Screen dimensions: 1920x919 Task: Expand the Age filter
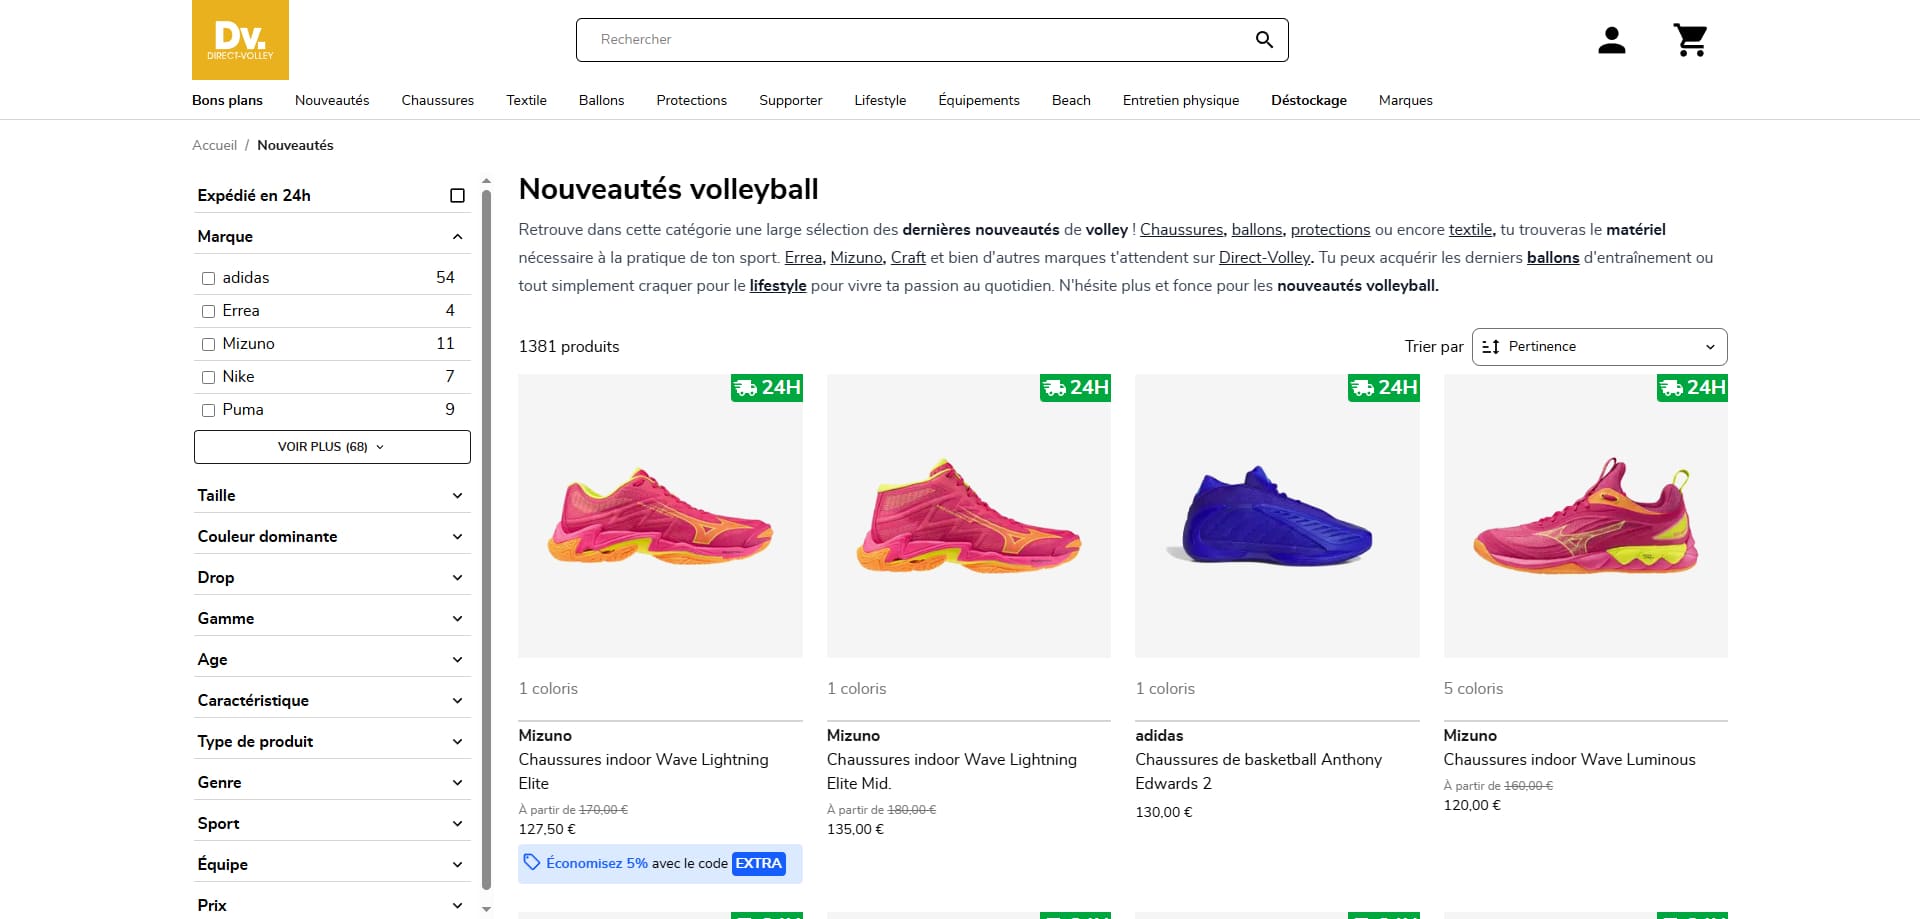click(x=331, y=659)
